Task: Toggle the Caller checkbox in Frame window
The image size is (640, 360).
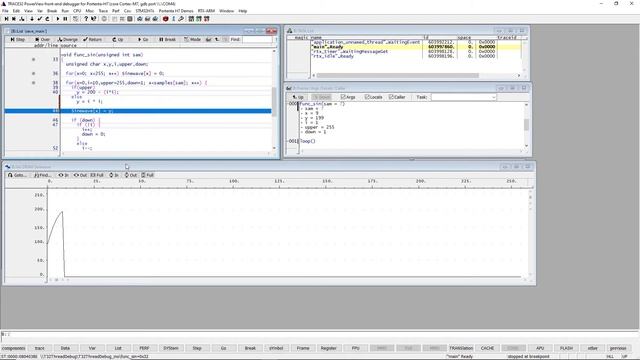Action: tap(397, 97)
